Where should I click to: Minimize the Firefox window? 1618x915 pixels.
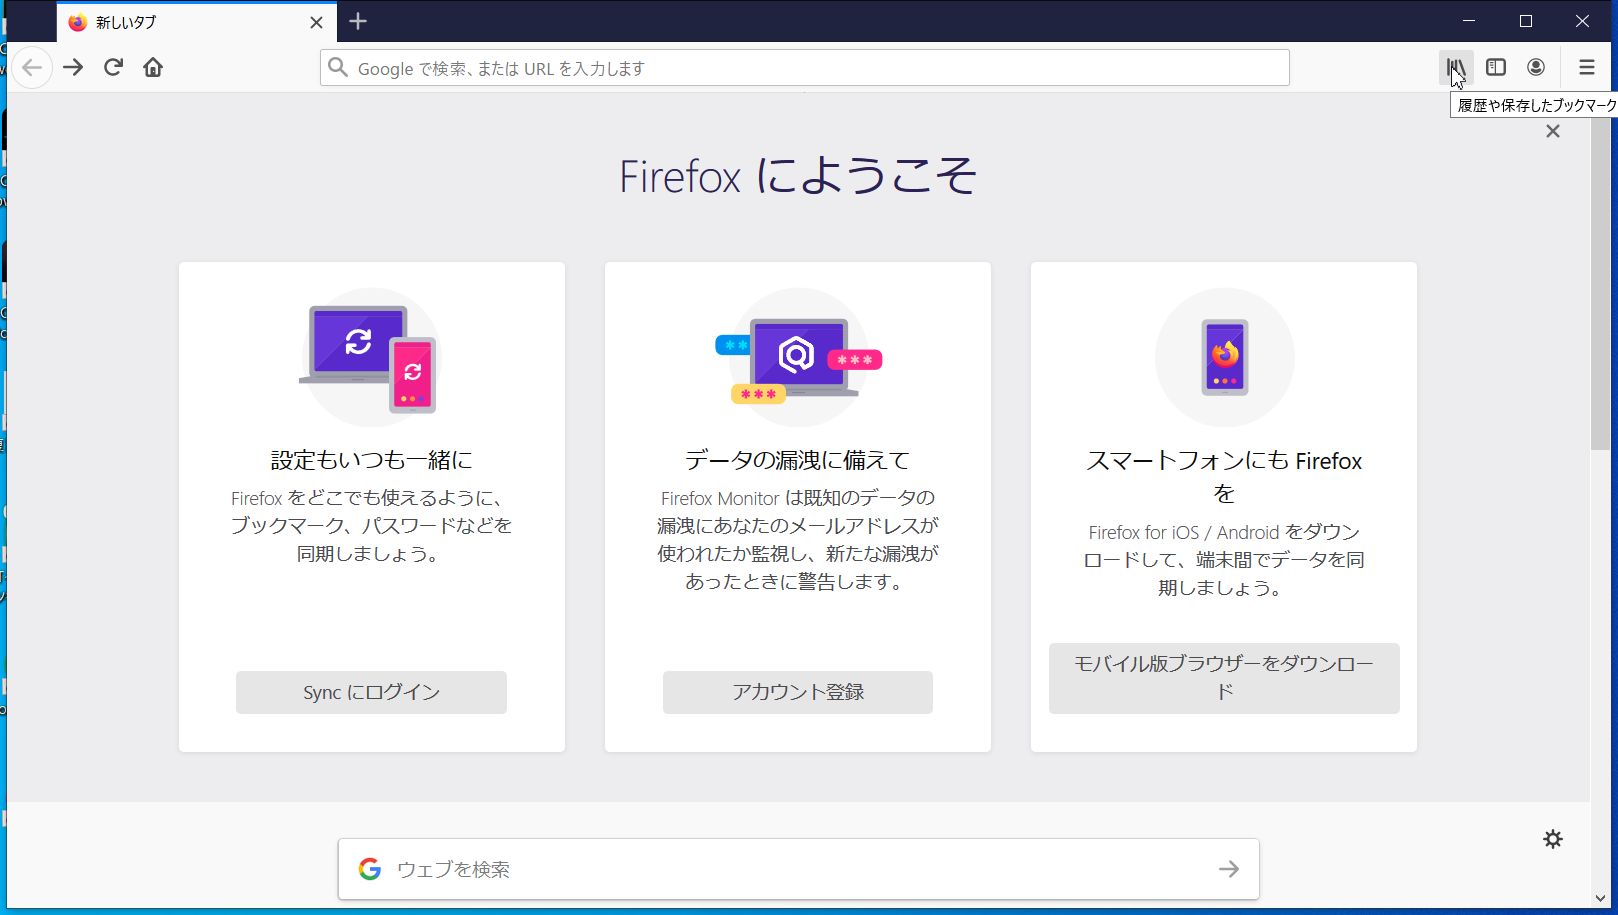point(1469,21)
